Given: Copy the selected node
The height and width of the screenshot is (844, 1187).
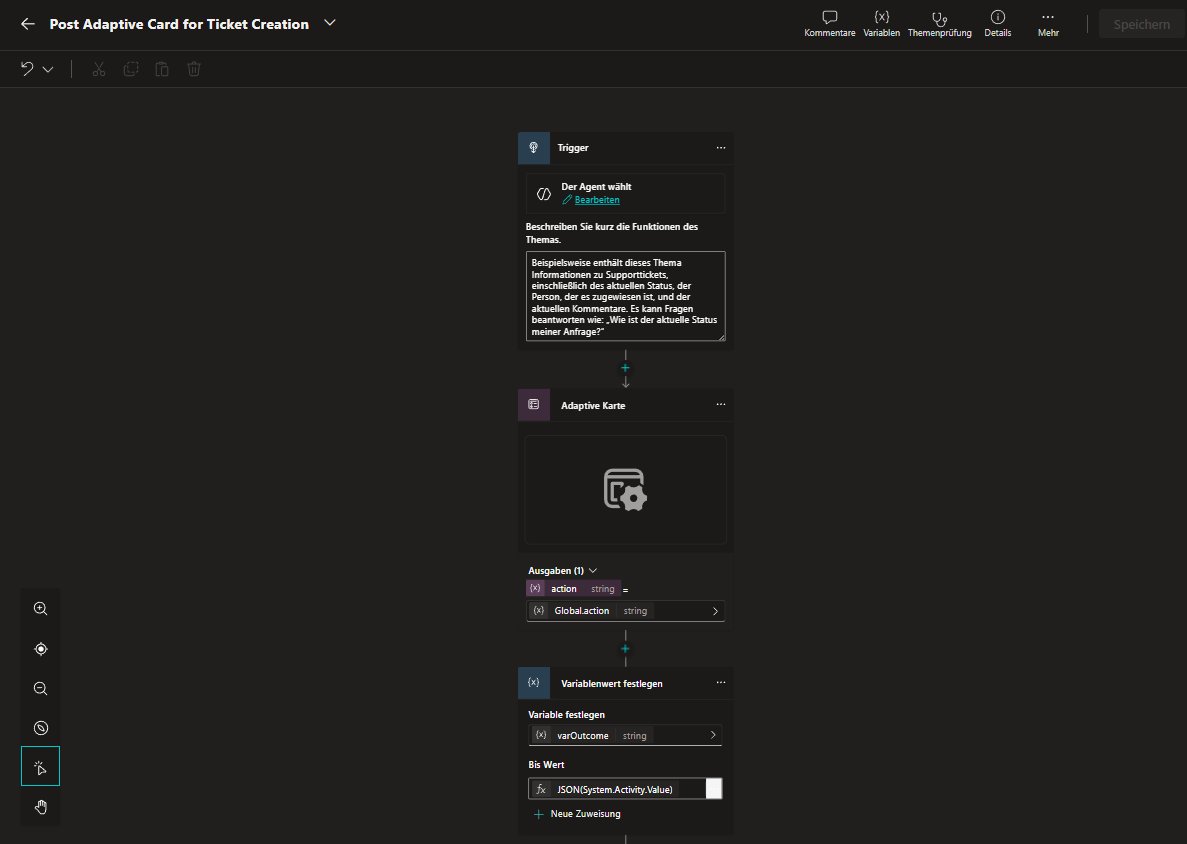Looking at the screenshot, I should click(130, 70).
